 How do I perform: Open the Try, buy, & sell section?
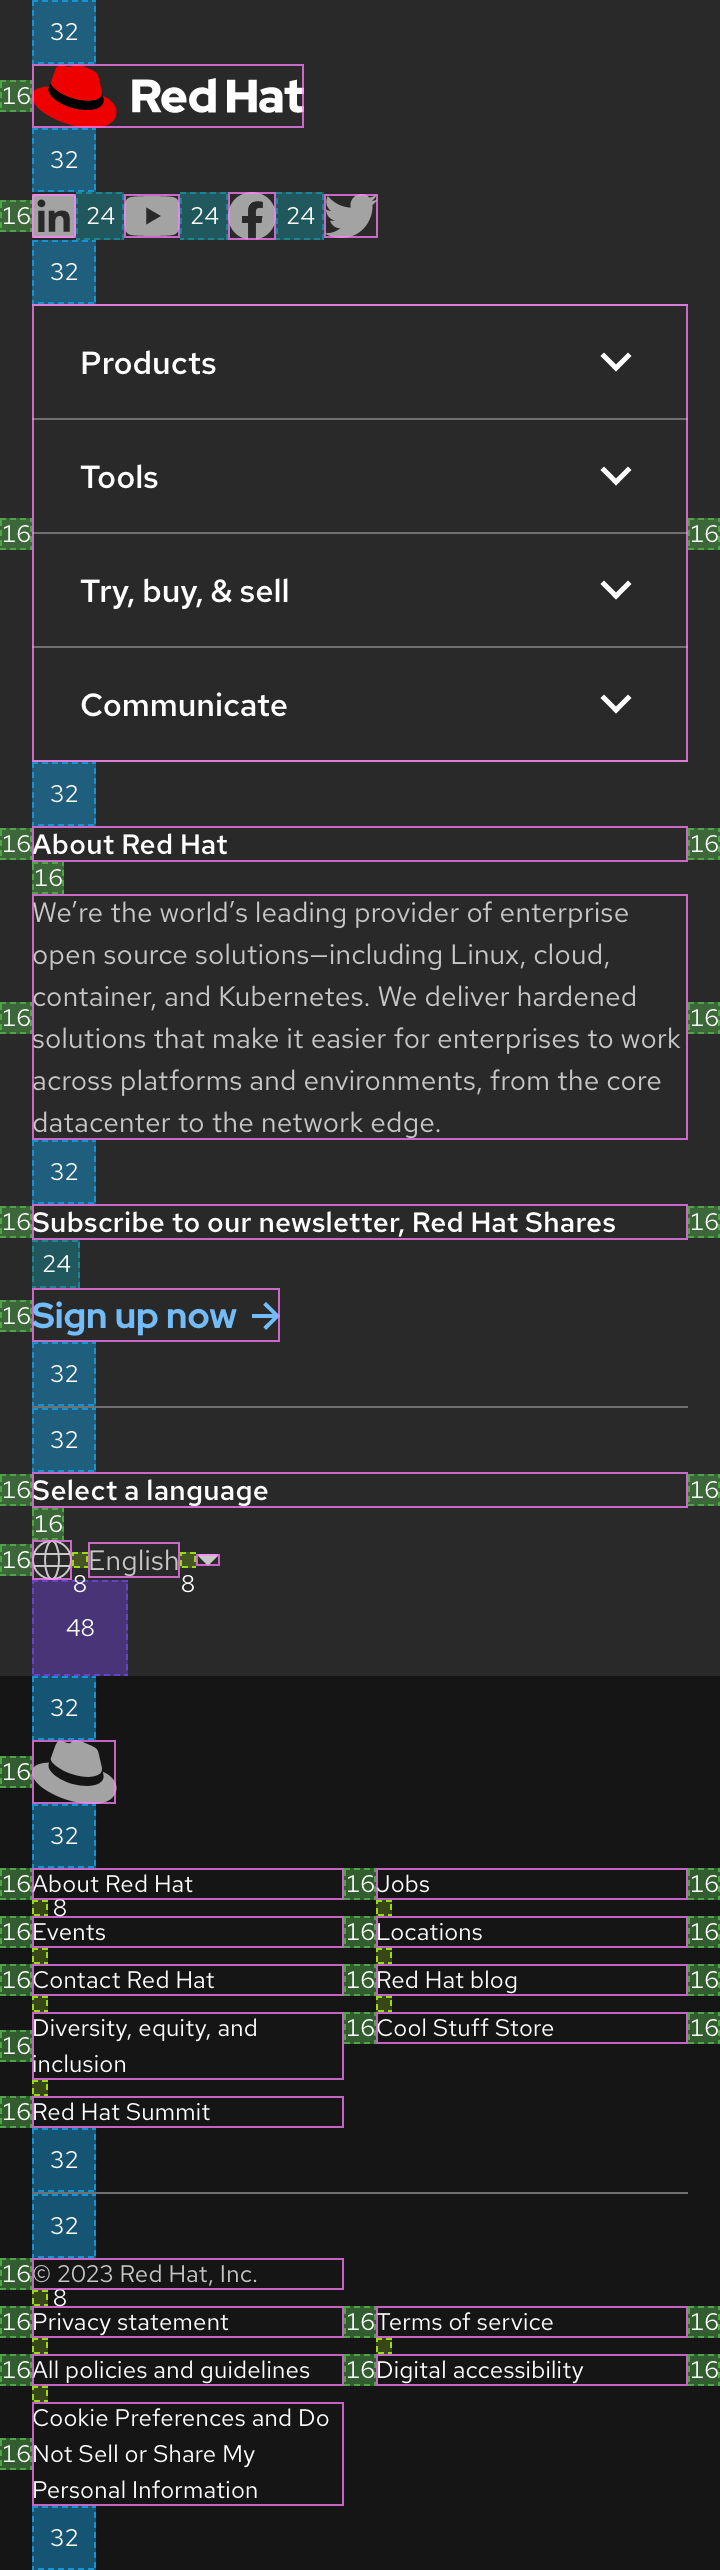point(360,590)
